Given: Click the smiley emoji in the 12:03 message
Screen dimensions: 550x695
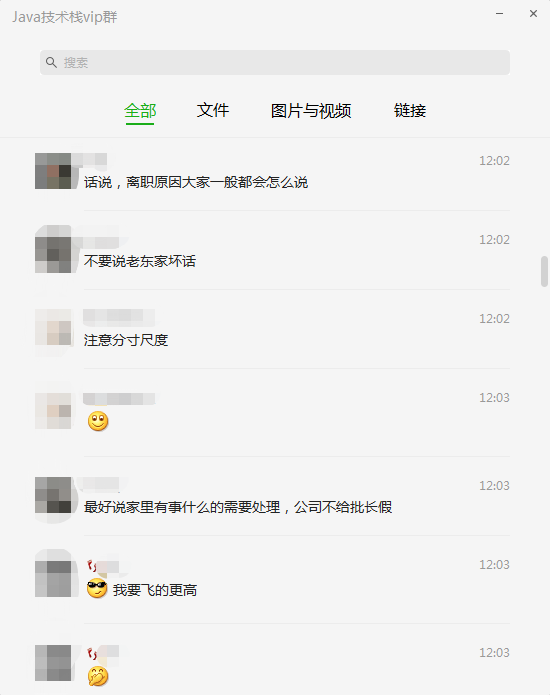Looking at the screenshot, I should pyautogui.click(x=98, y=421).
